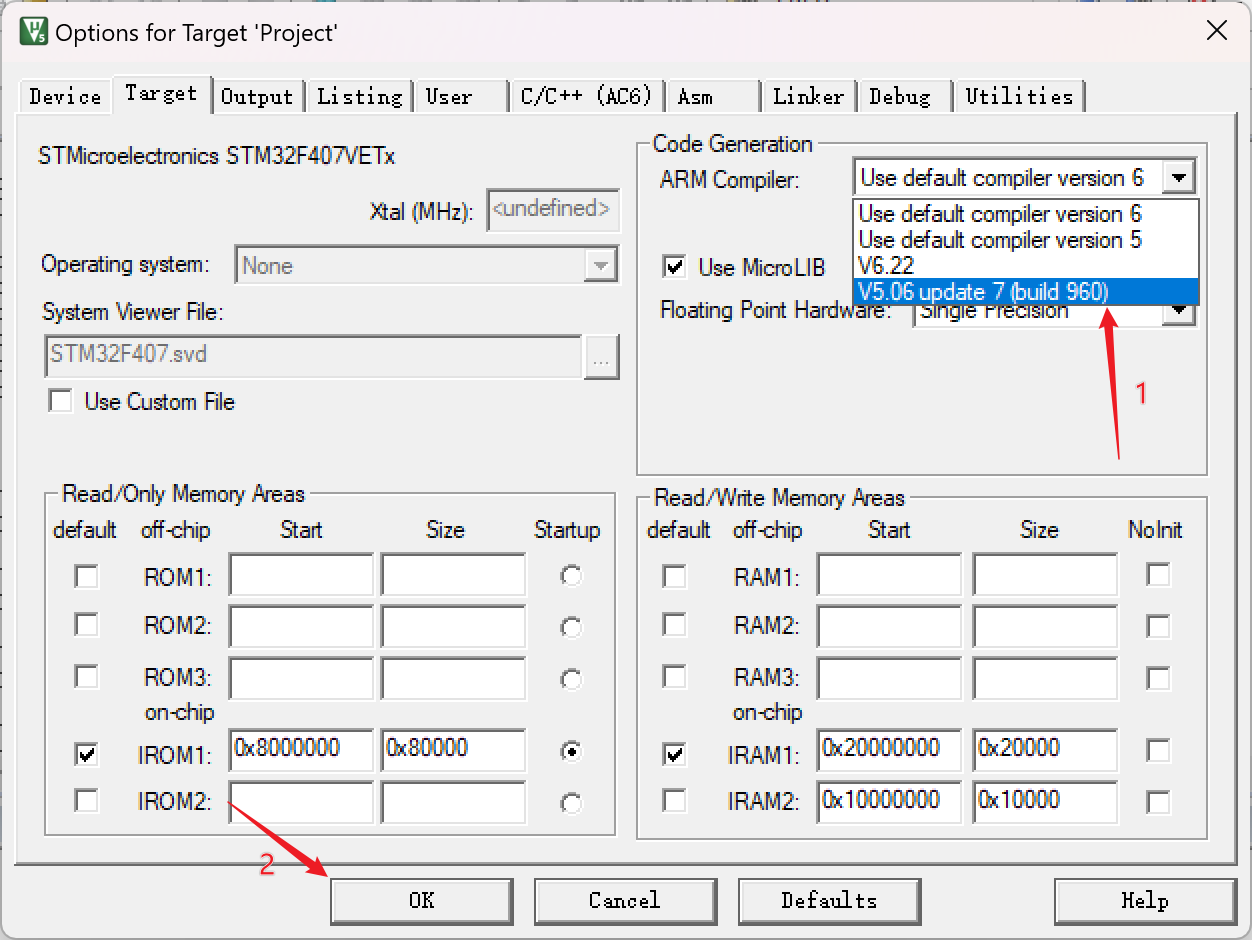Viewport: 1252px width, 940px height.
Task: Open the ARM Compiler dropdown arrow
Action: pyautogui.click(x=1179, y=178)
